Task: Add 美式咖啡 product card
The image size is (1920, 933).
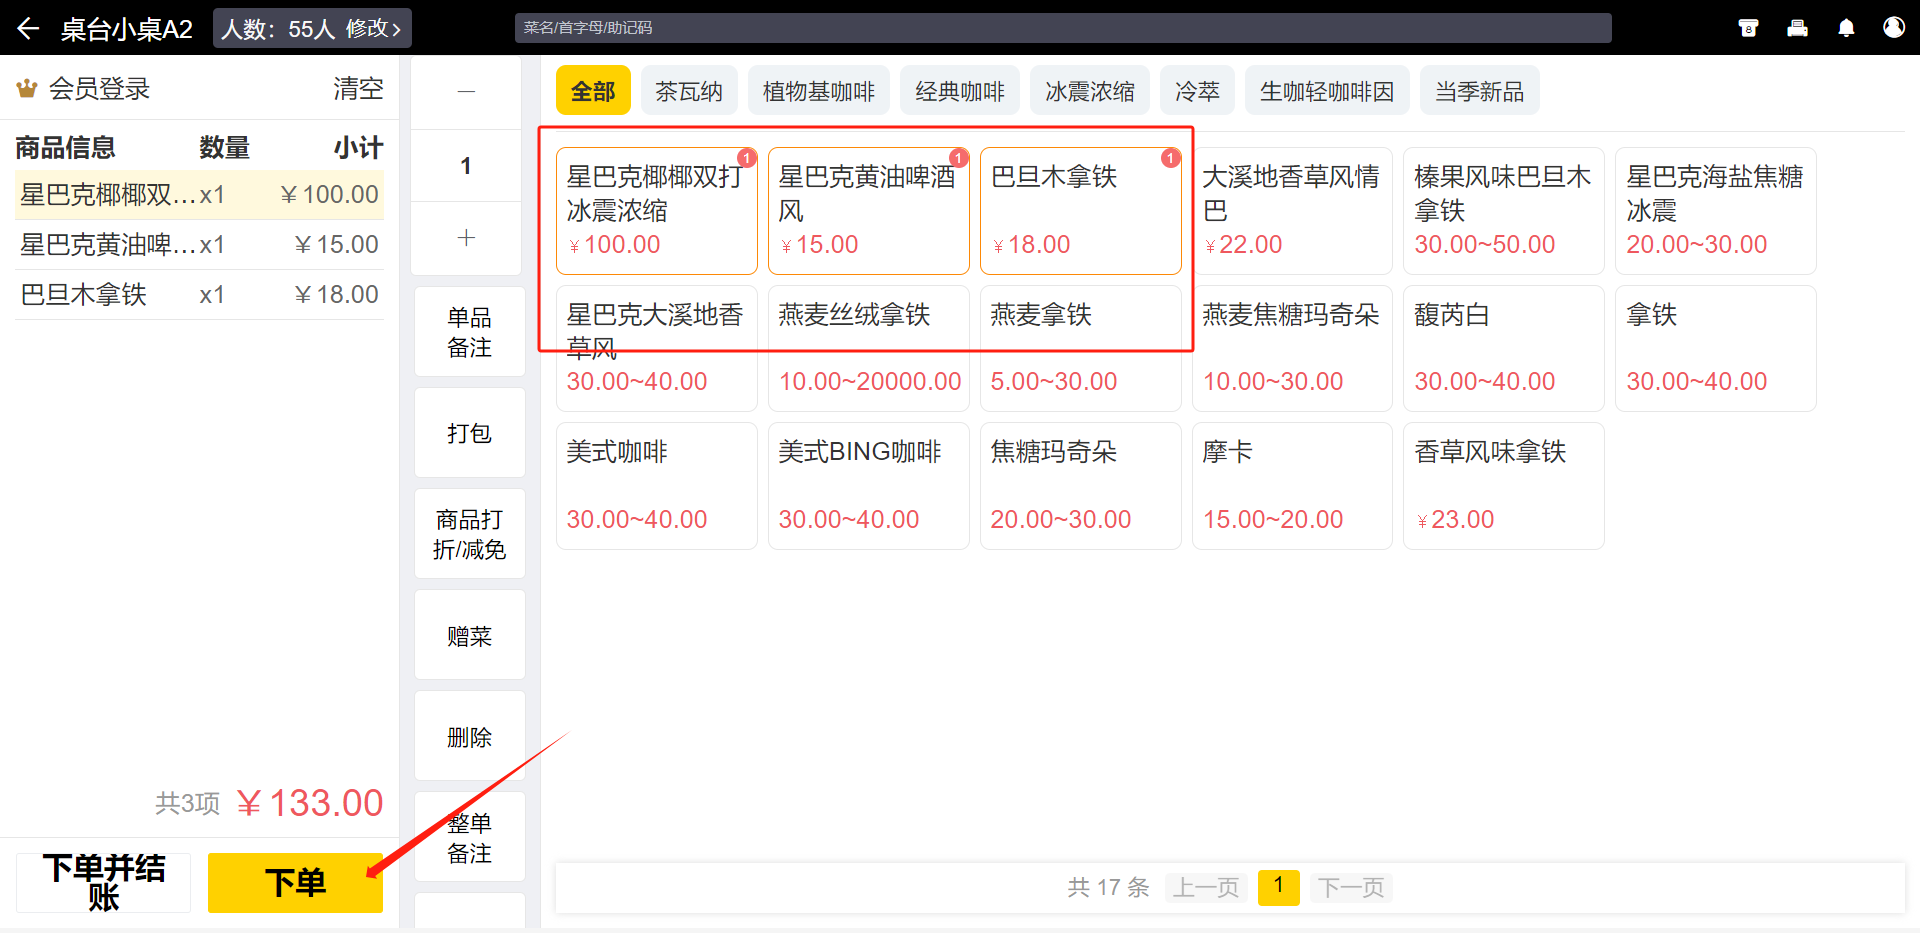Action: pyautogui.click(x=656, y=486)
